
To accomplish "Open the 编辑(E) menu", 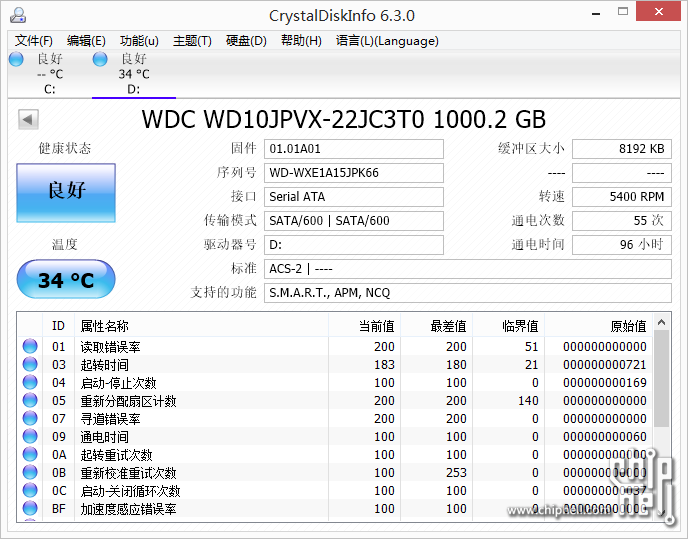I will click(x=86, y=41).
